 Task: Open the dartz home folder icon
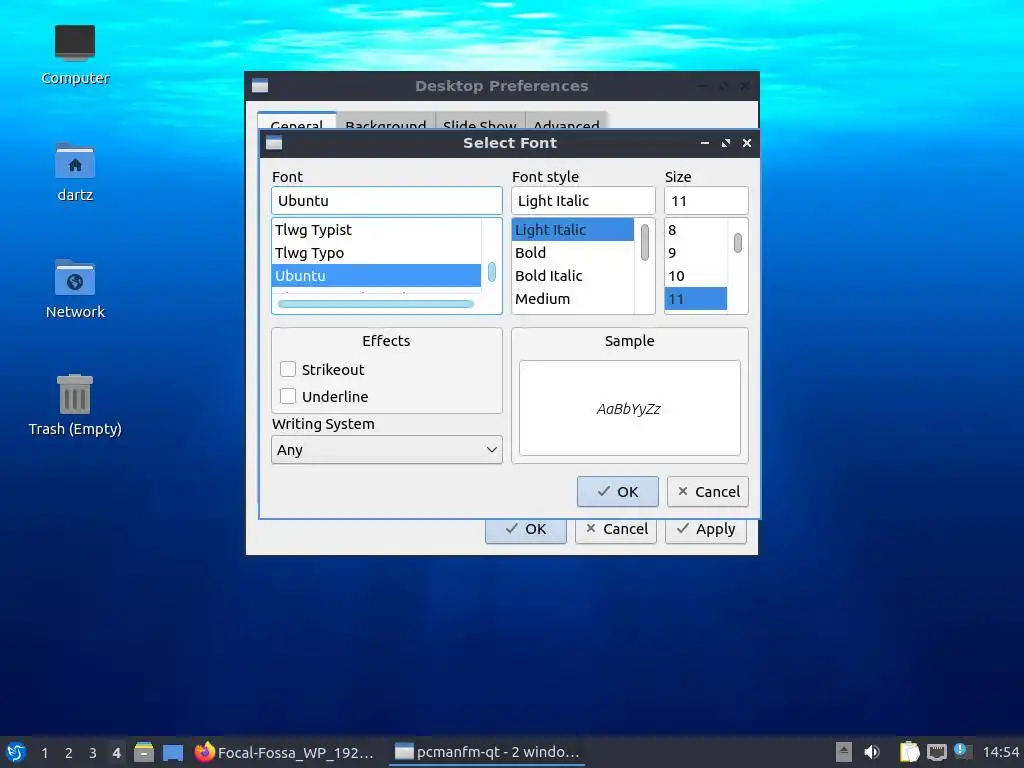pyautogui.click(x=74, y=172)
